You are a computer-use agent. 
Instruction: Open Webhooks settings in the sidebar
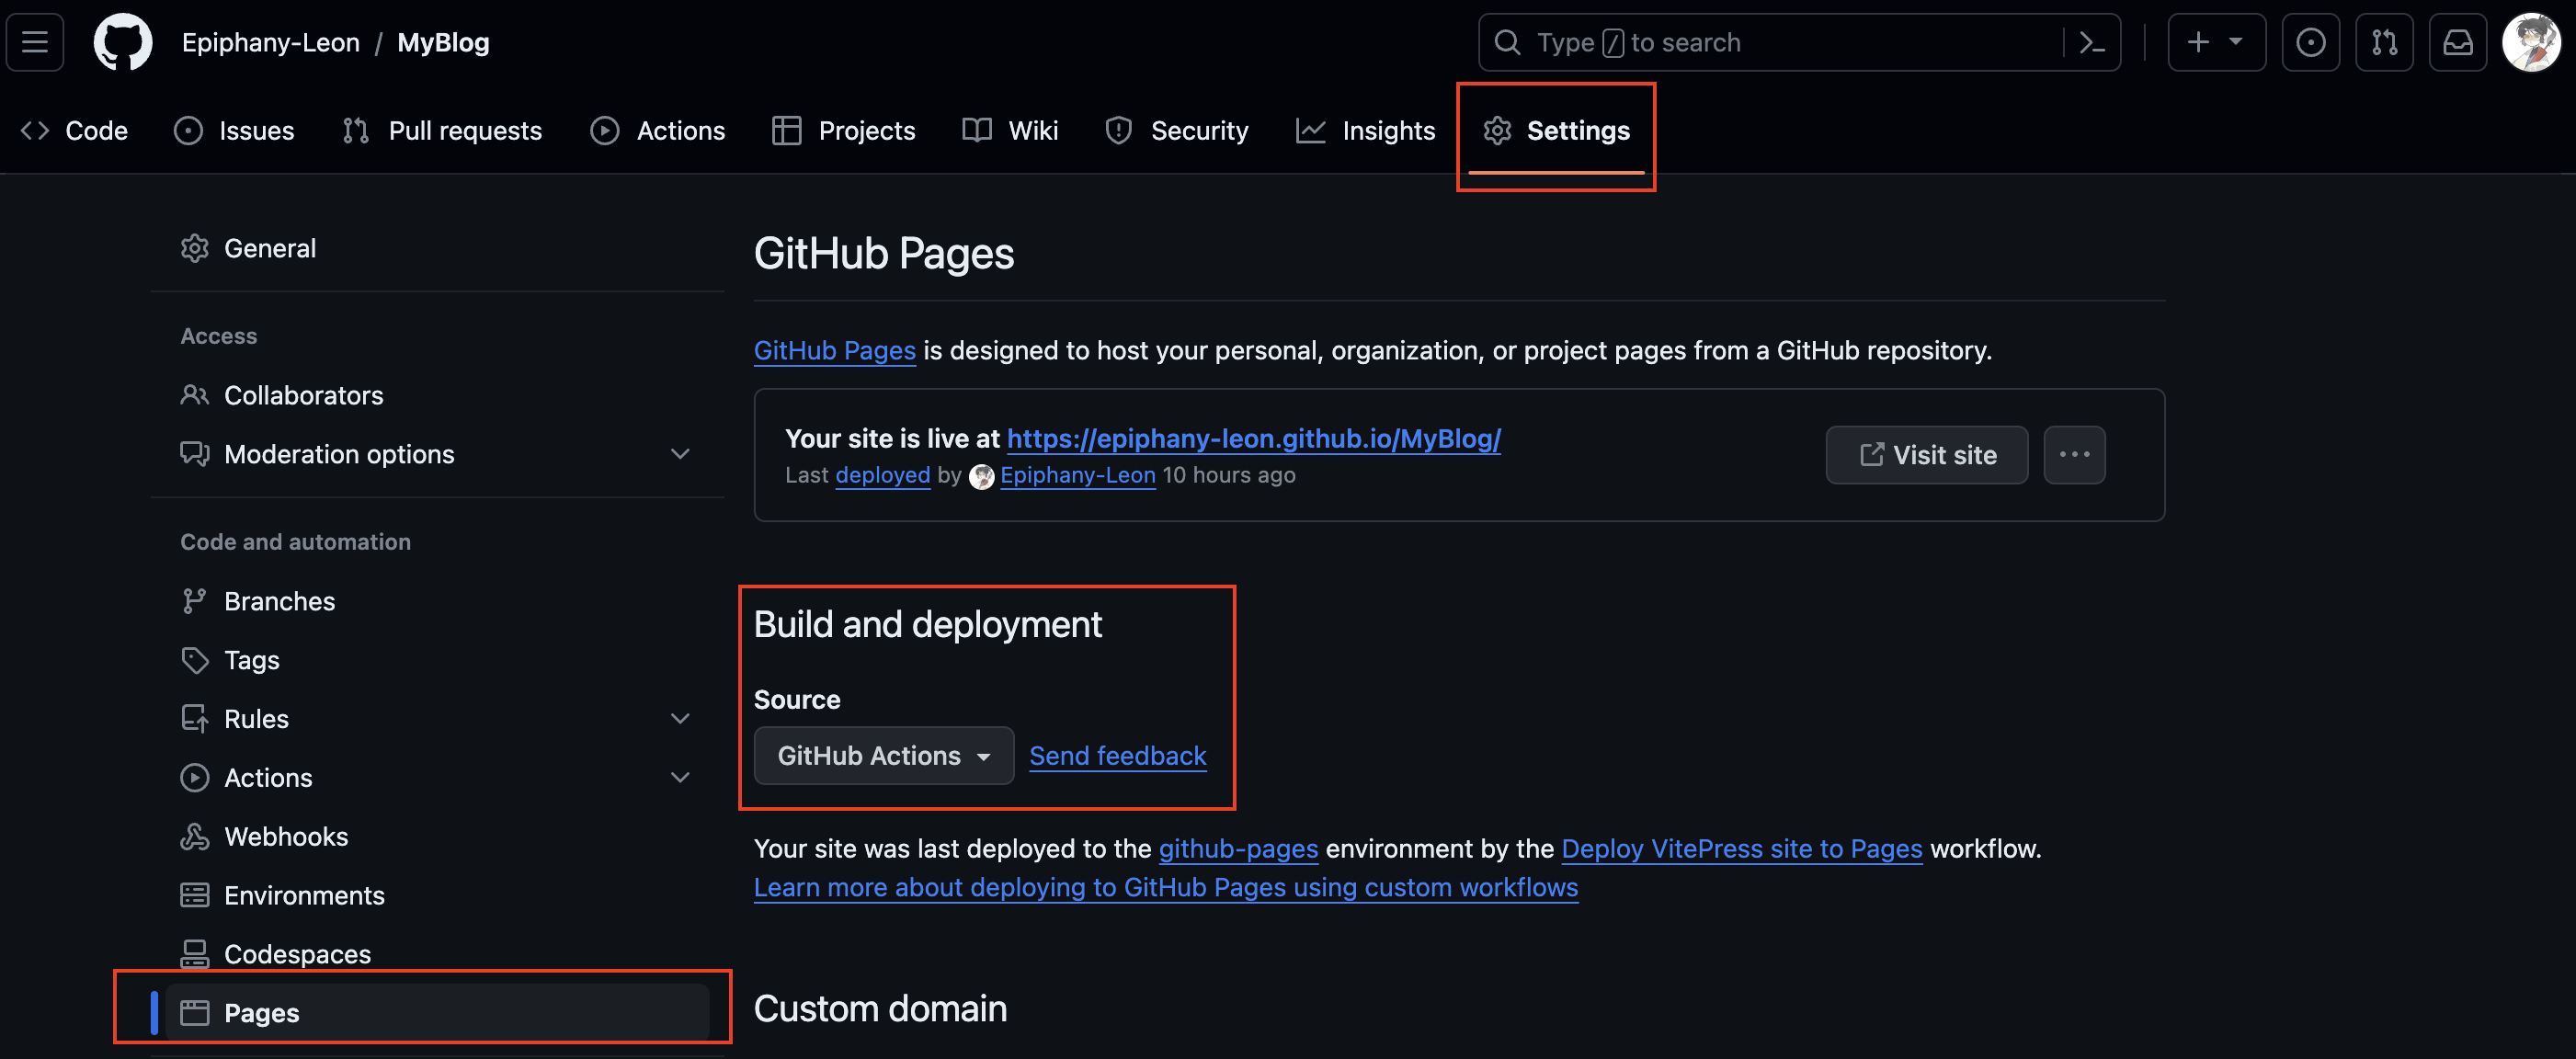click(437, 837)
